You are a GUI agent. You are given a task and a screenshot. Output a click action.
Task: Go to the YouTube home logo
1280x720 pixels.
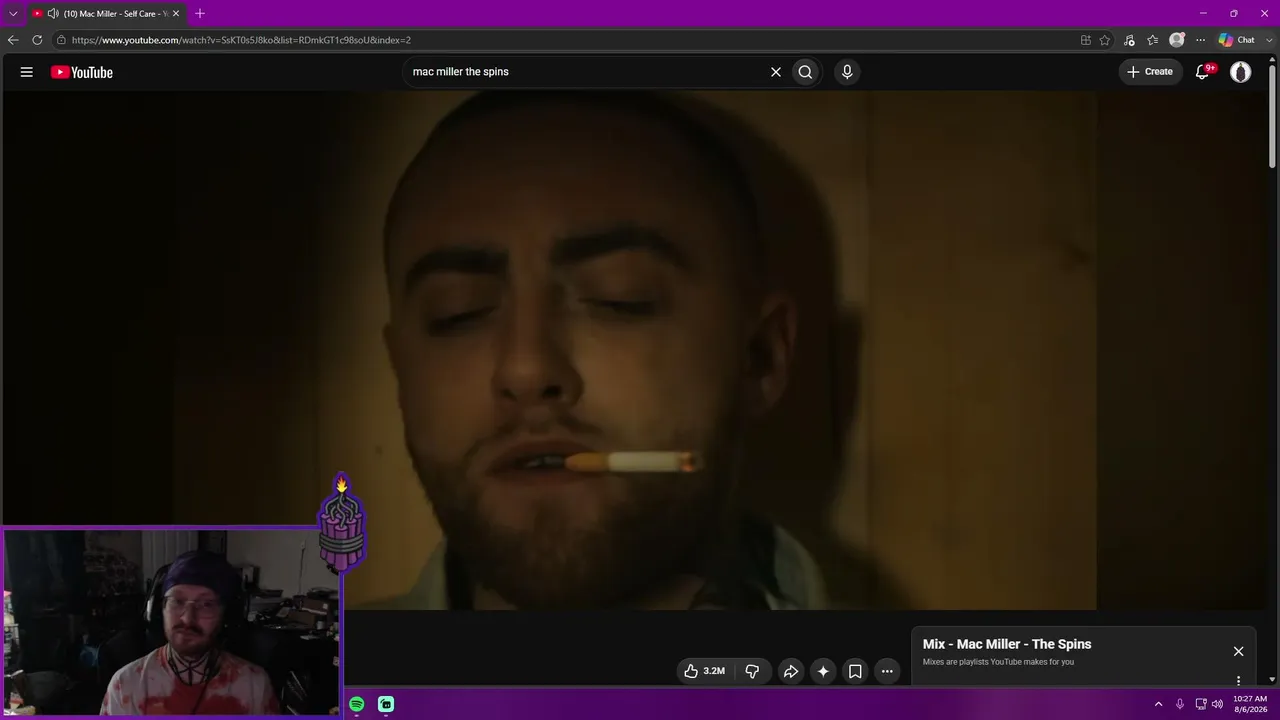coord(82,72)
